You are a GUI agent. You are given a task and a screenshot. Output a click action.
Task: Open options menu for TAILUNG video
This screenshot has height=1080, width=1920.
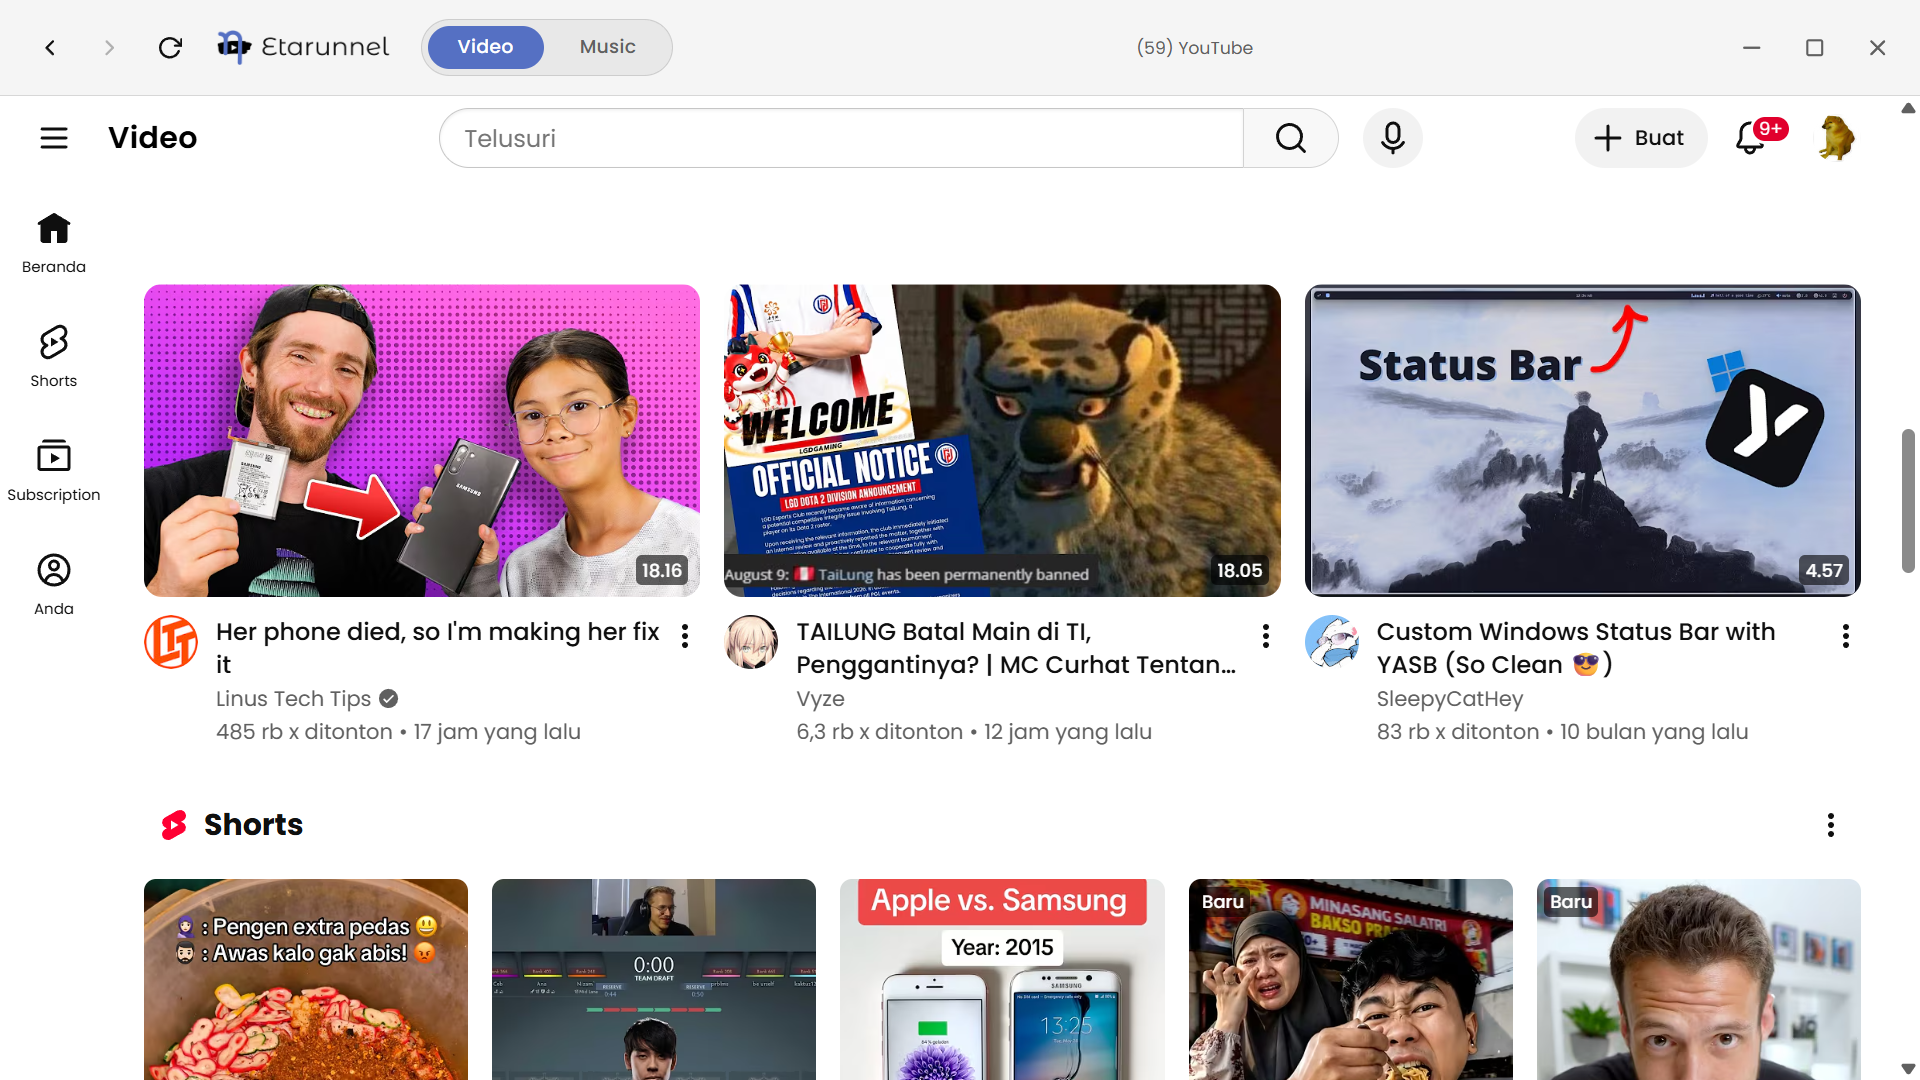click(1266, 636)
